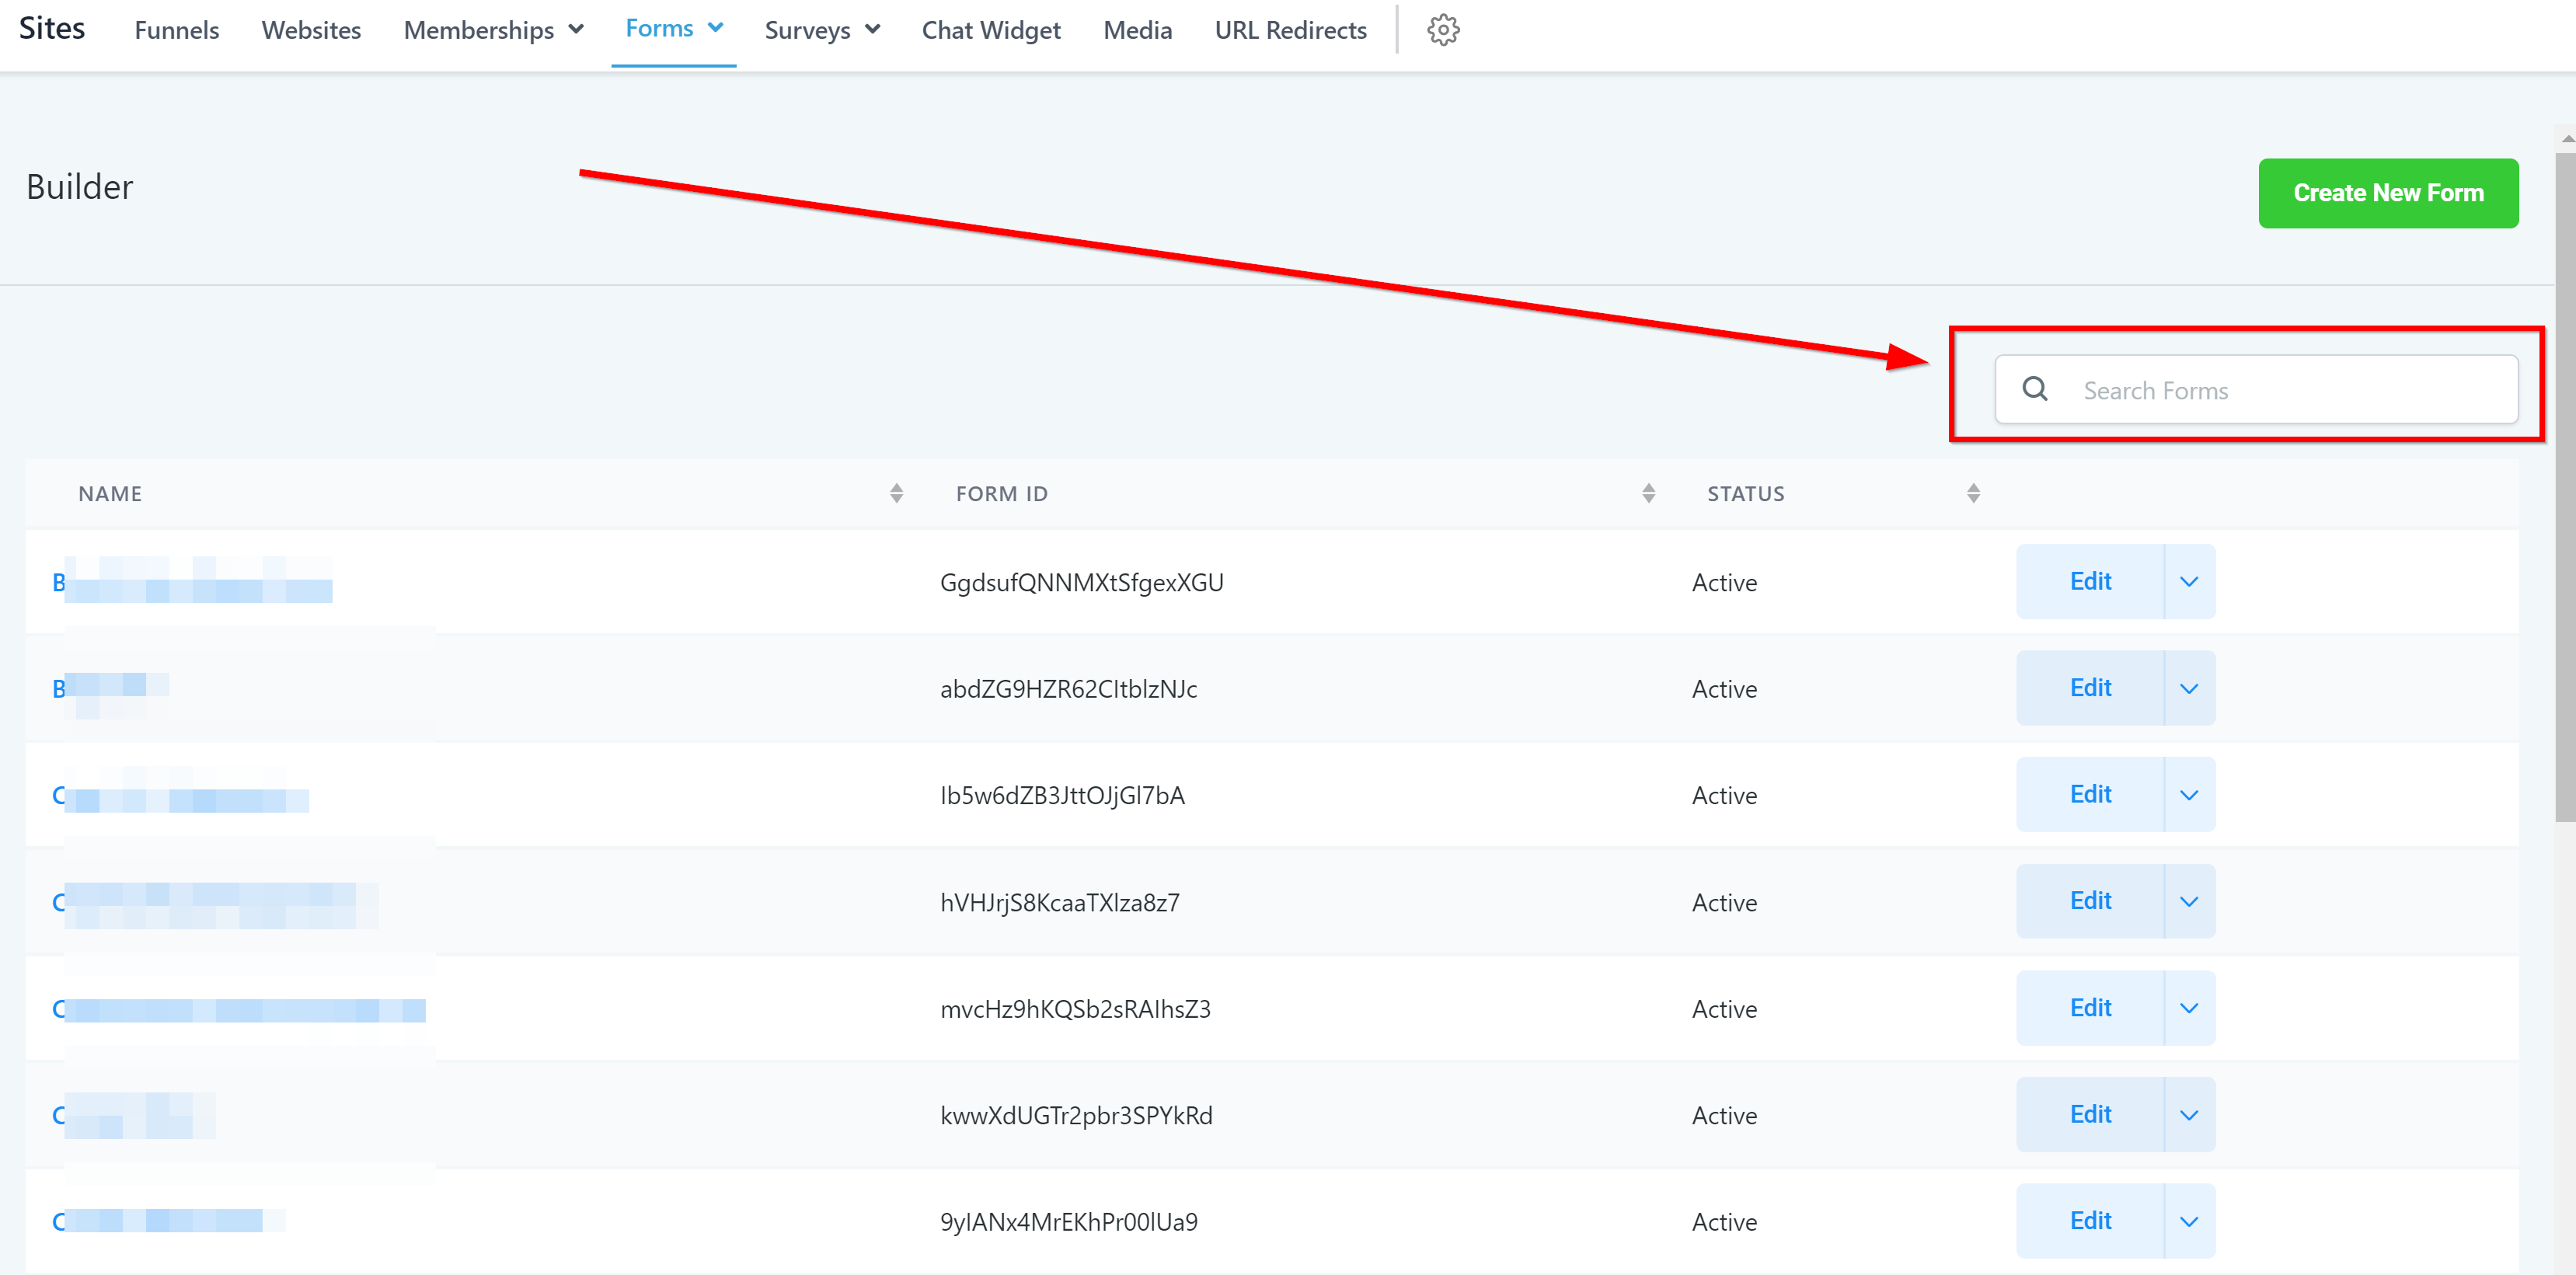
Task: Go to the Funnels tab
Action: point(176,30)
